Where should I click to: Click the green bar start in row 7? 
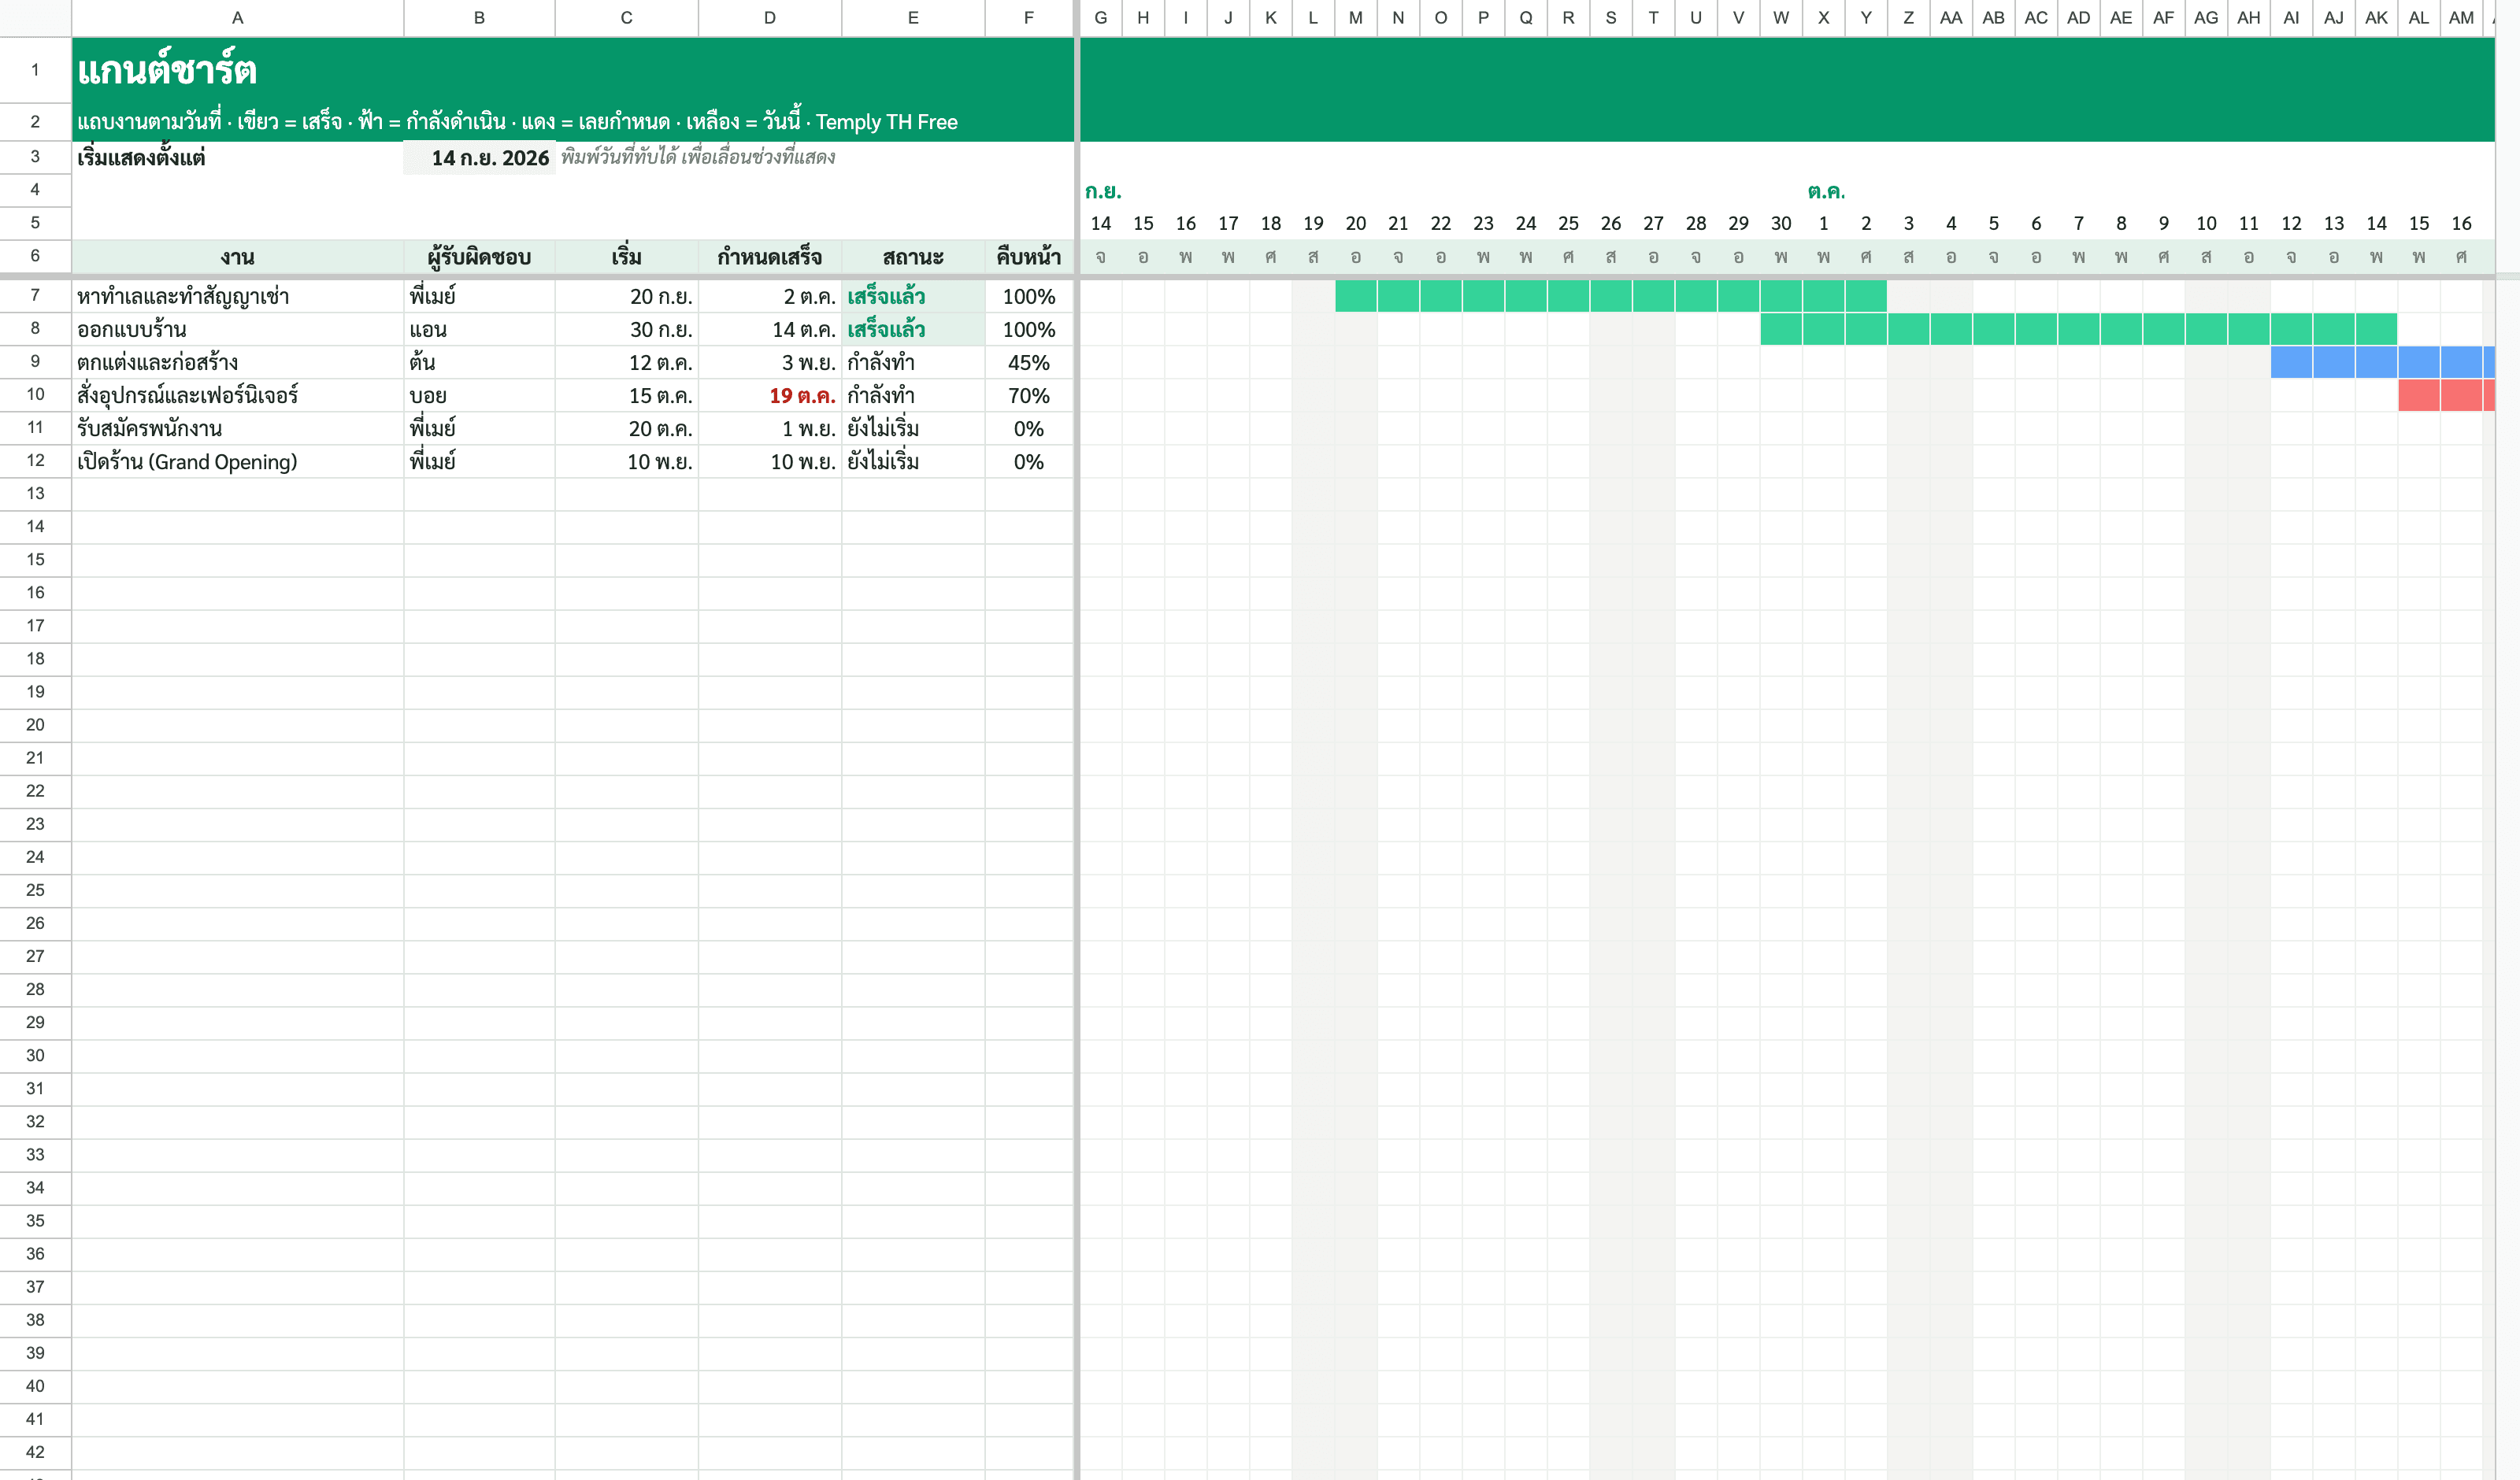pyautogui.click(x=1356, y=296)
